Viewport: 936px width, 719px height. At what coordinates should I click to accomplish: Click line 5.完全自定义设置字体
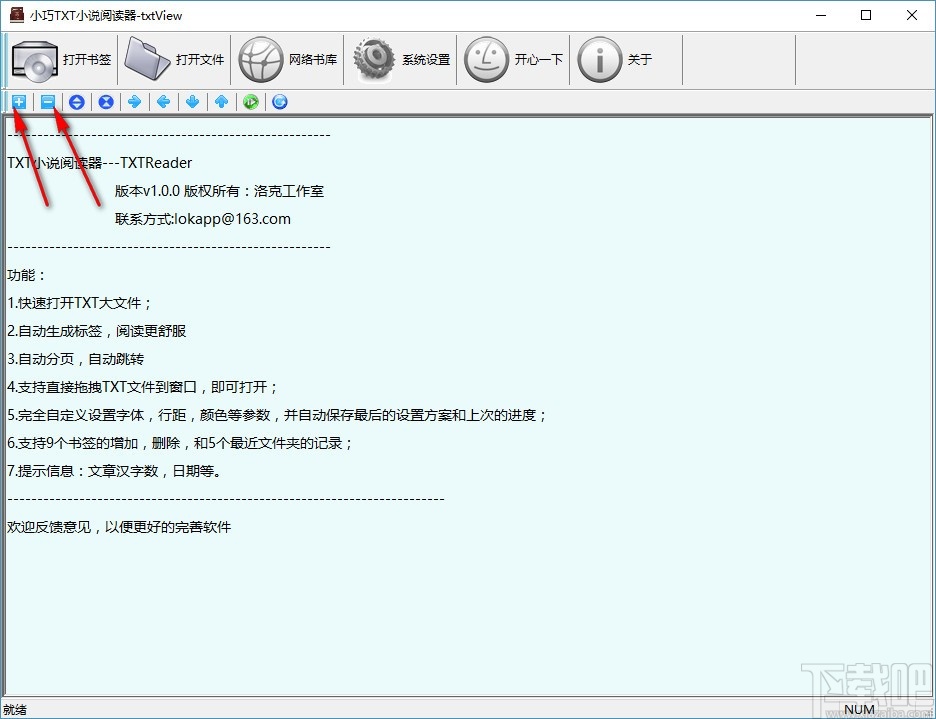[x=278, y=416]
